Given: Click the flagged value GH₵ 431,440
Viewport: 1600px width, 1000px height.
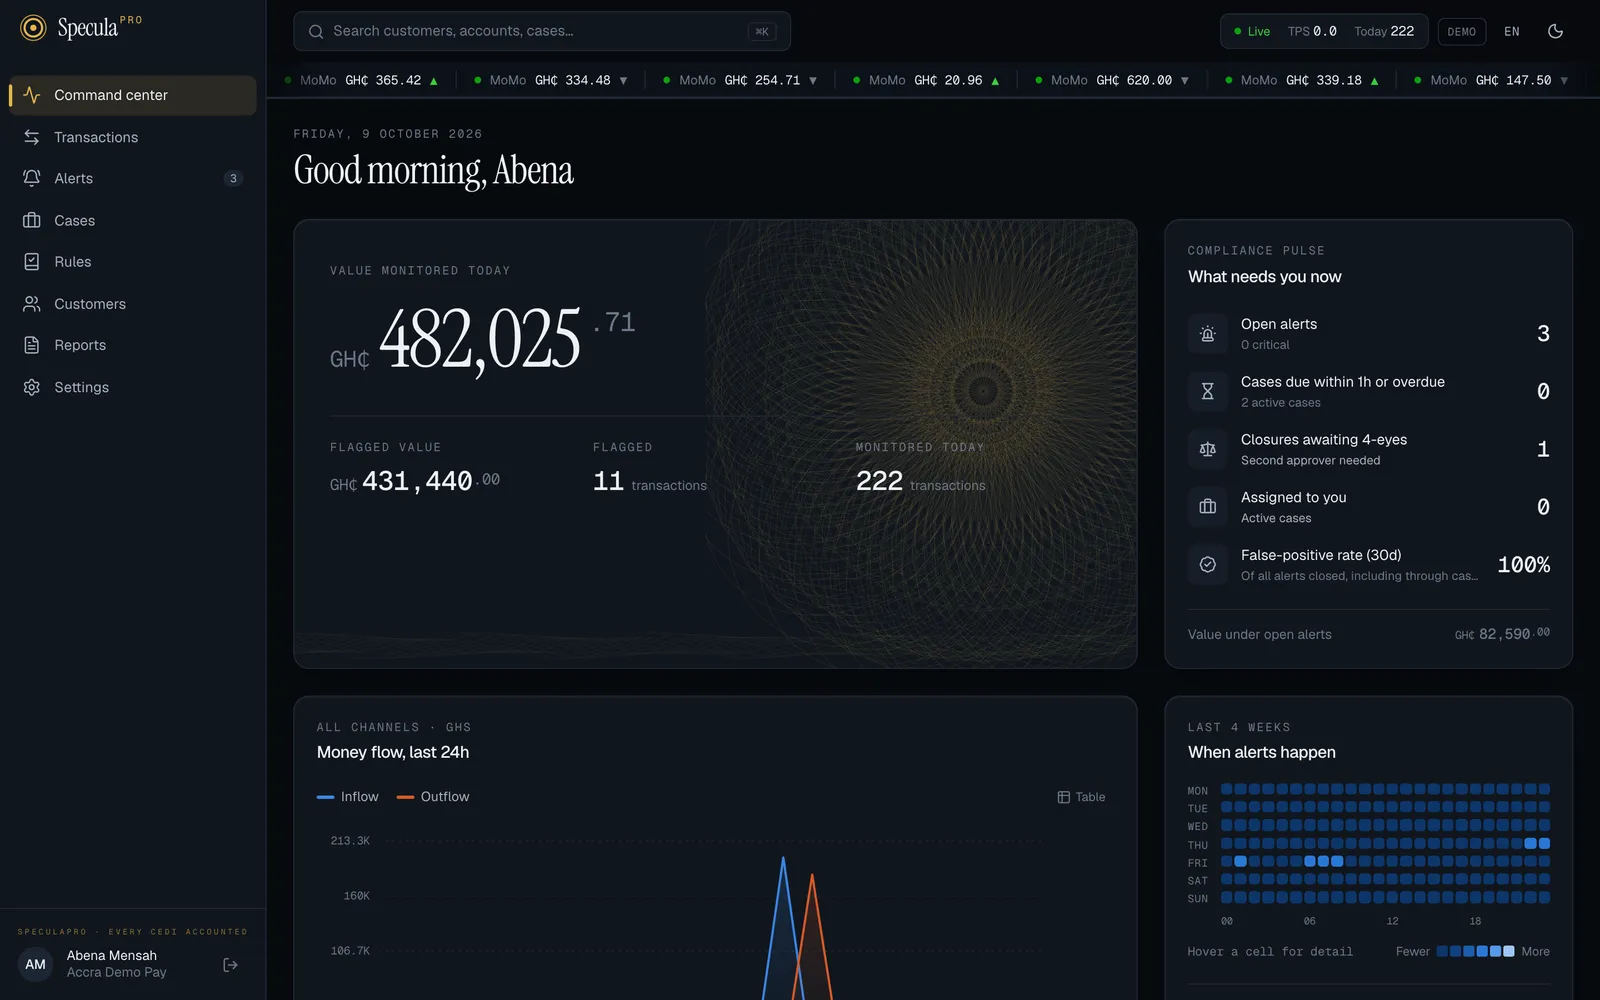Looking at the screenshot, I should [x=415, y=482].
